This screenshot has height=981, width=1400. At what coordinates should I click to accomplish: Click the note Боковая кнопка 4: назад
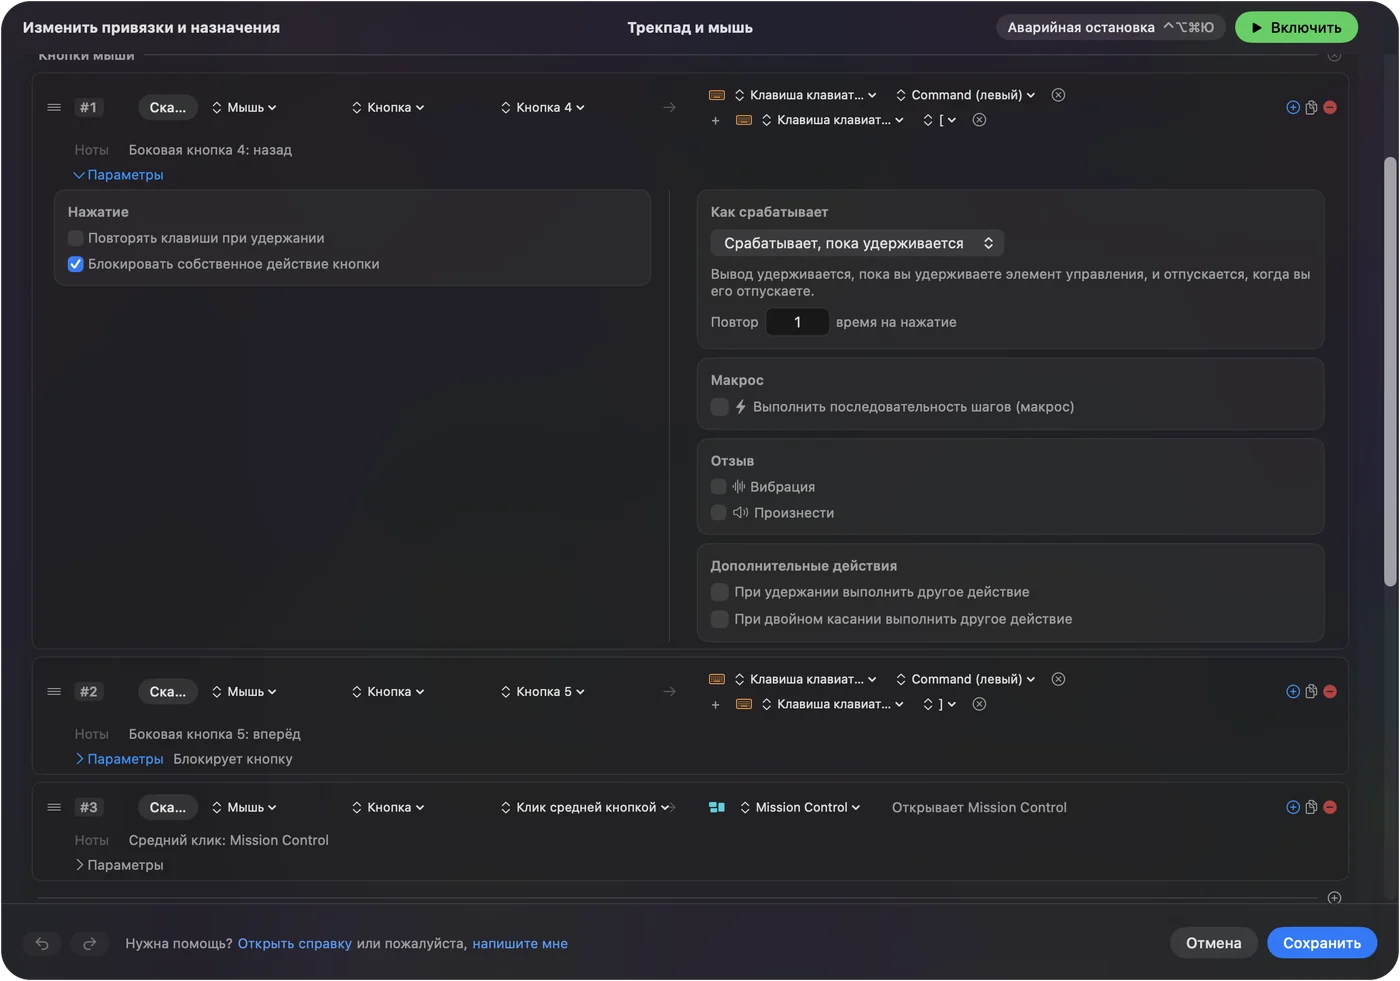[210, 150]
